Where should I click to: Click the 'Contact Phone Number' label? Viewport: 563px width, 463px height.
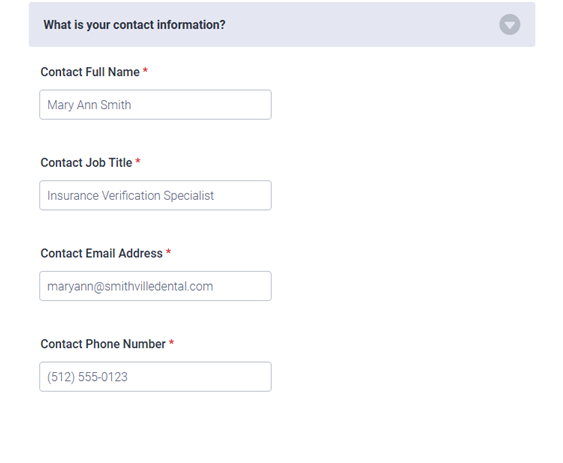[x=103, y=344]
